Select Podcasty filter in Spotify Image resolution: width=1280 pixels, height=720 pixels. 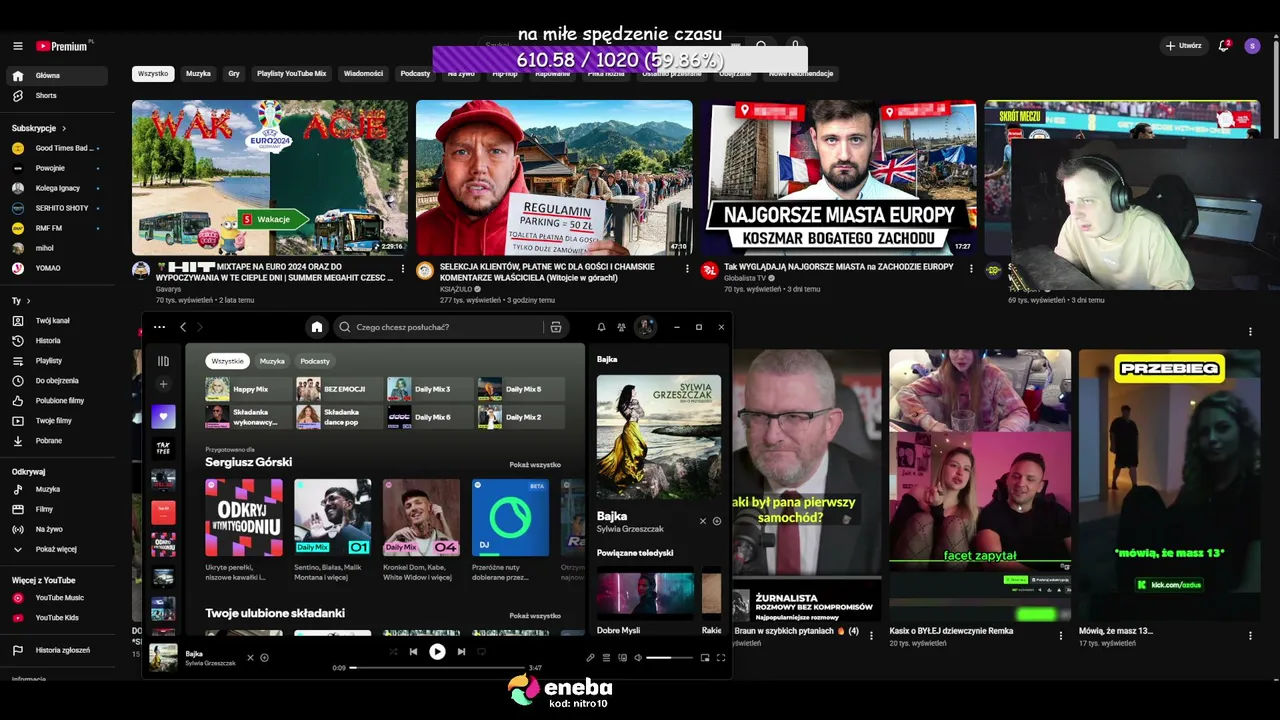tap(315, 361)
